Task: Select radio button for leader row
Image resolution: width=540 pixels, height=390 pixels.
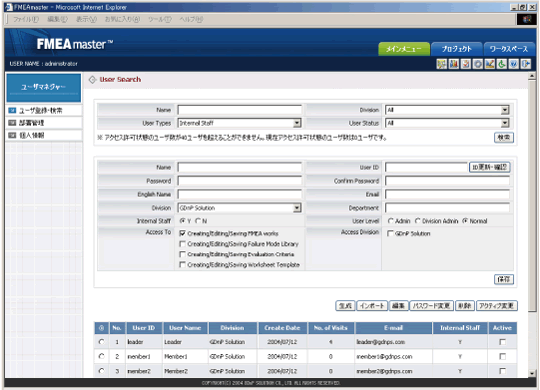Action: tap(101, 342)
